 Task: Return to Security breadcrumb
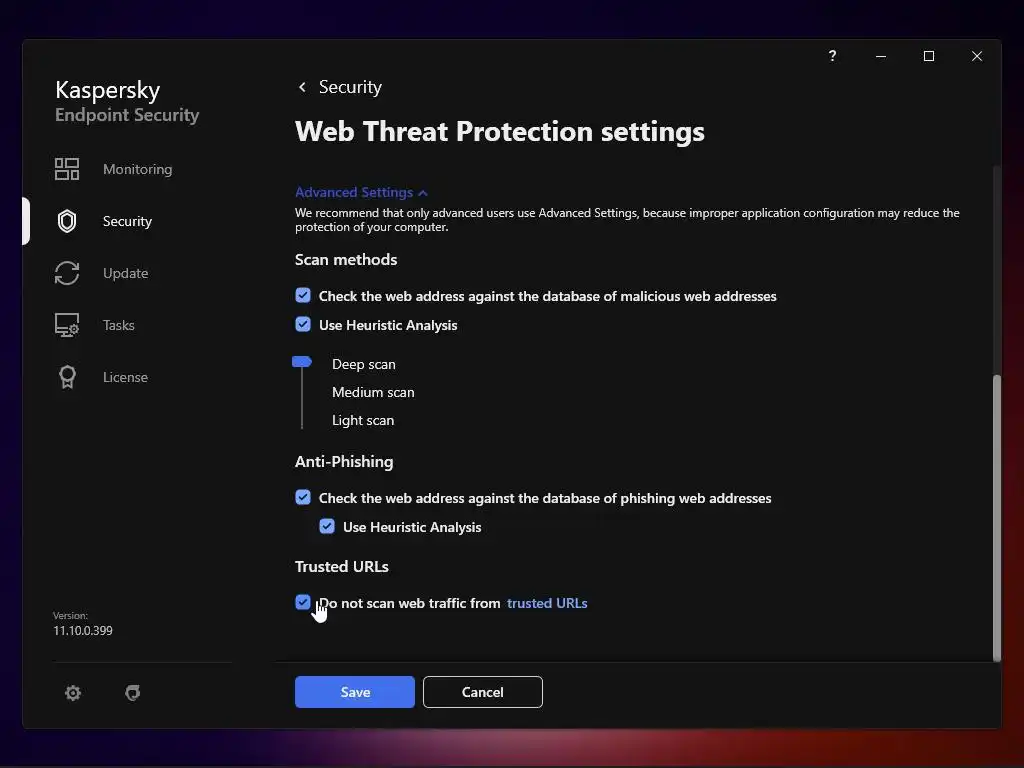[350, 87]
